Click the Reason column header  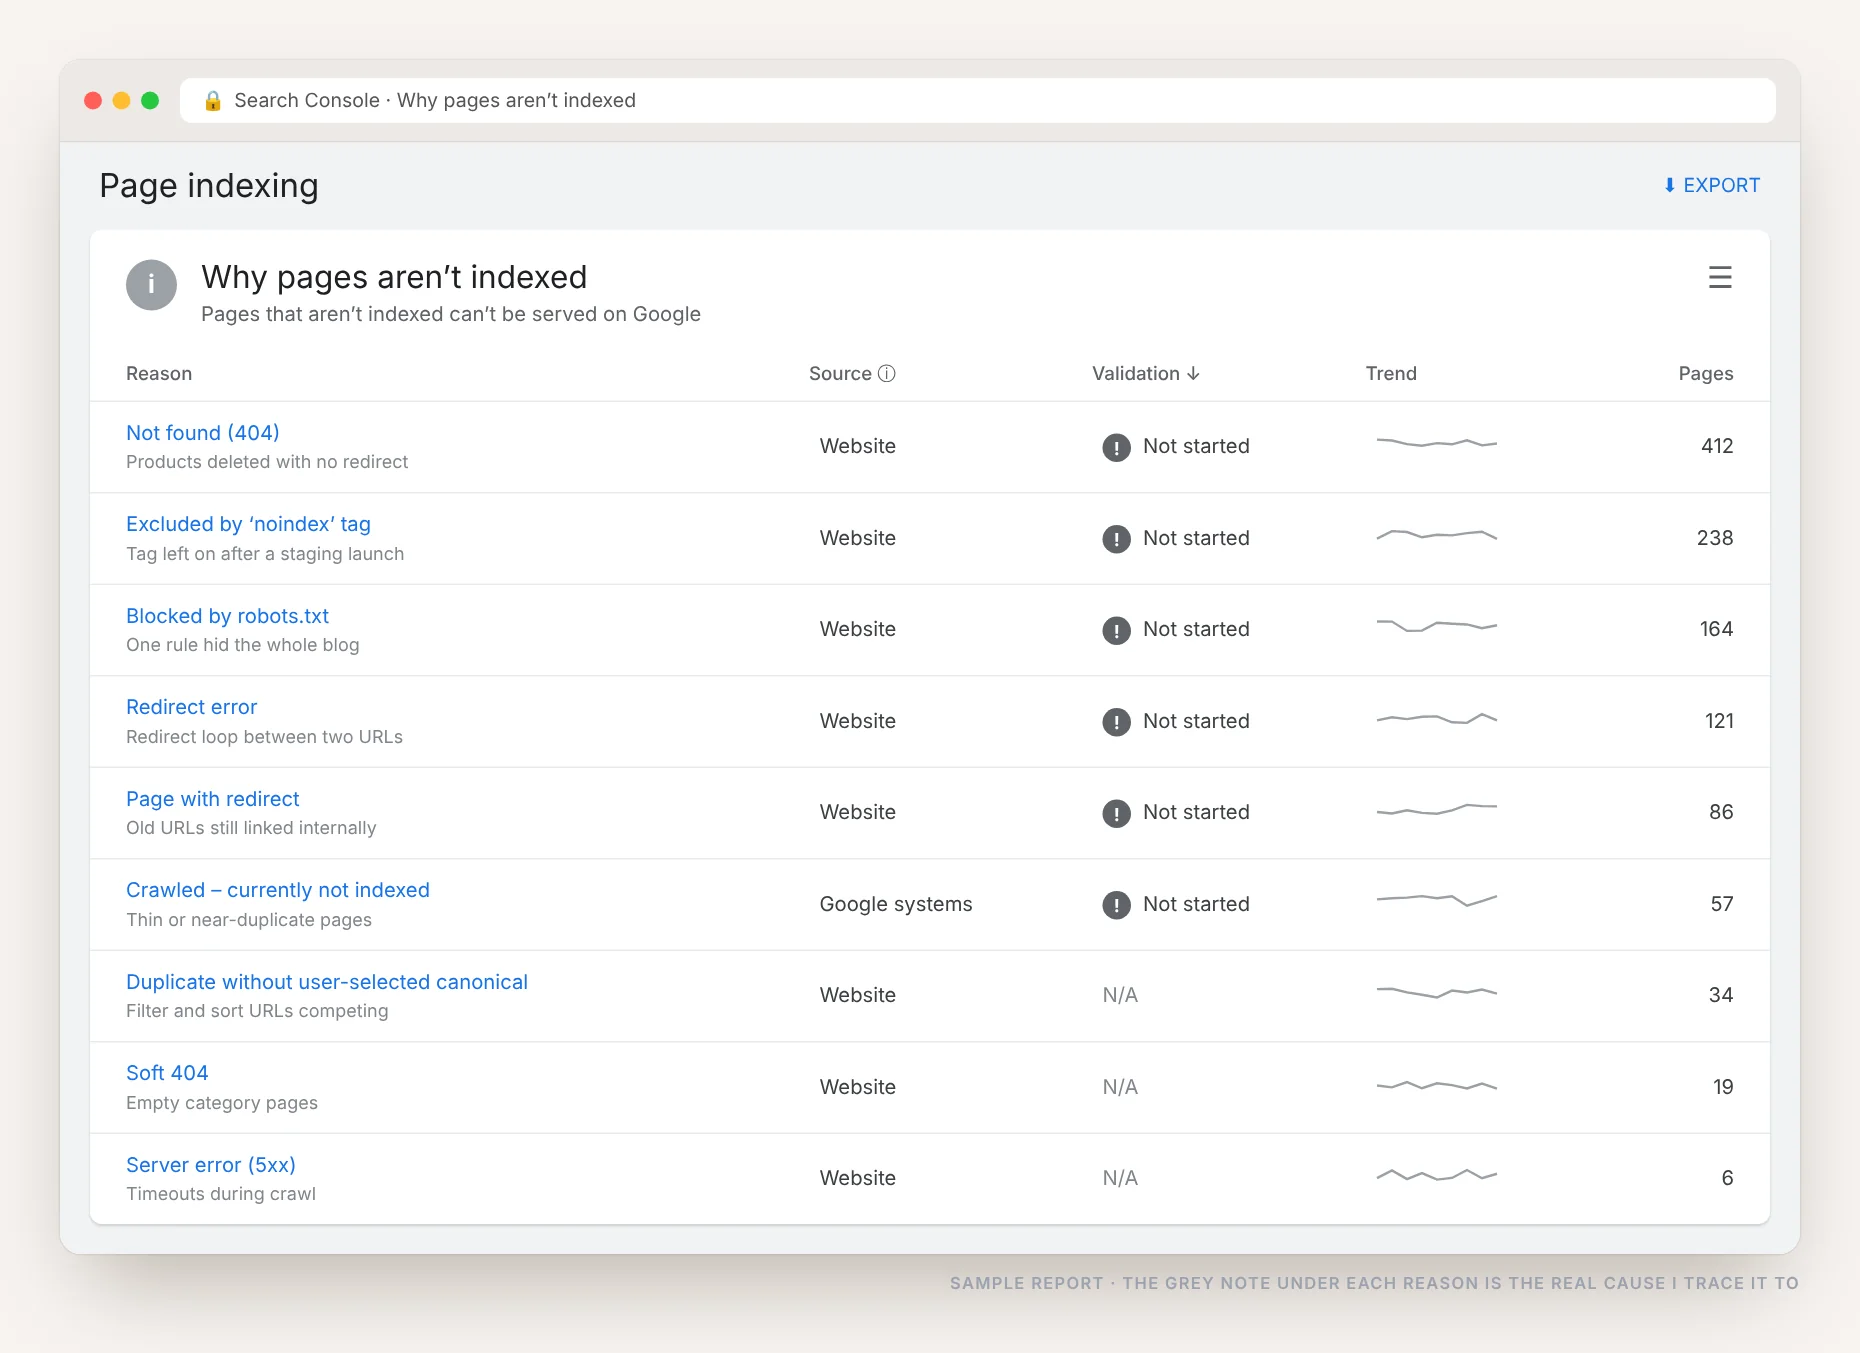click(159, 373)
